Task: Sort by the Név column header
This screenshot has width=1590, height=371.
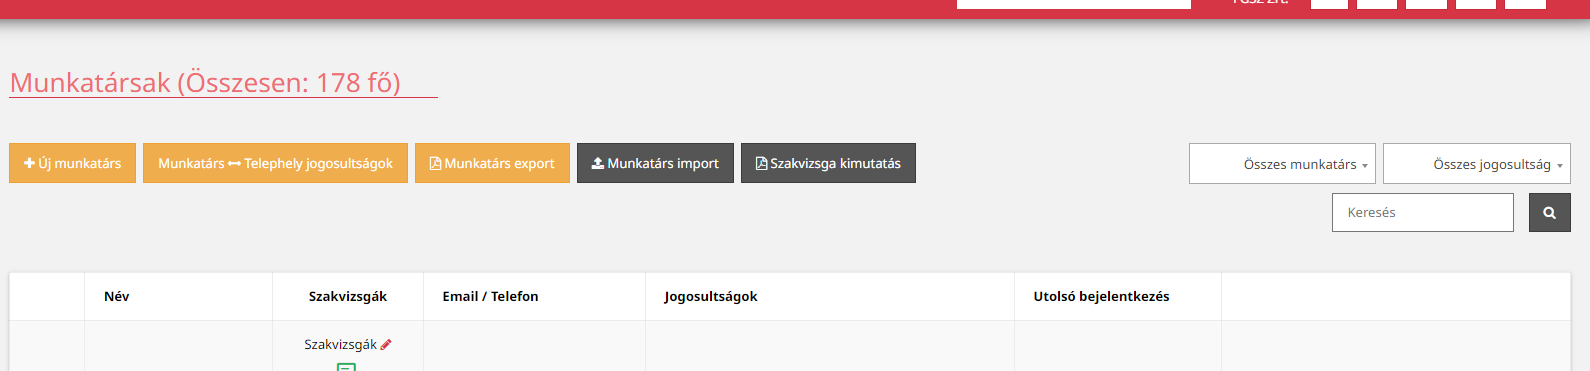Action: pyautogui.click(x=116, y=296)
